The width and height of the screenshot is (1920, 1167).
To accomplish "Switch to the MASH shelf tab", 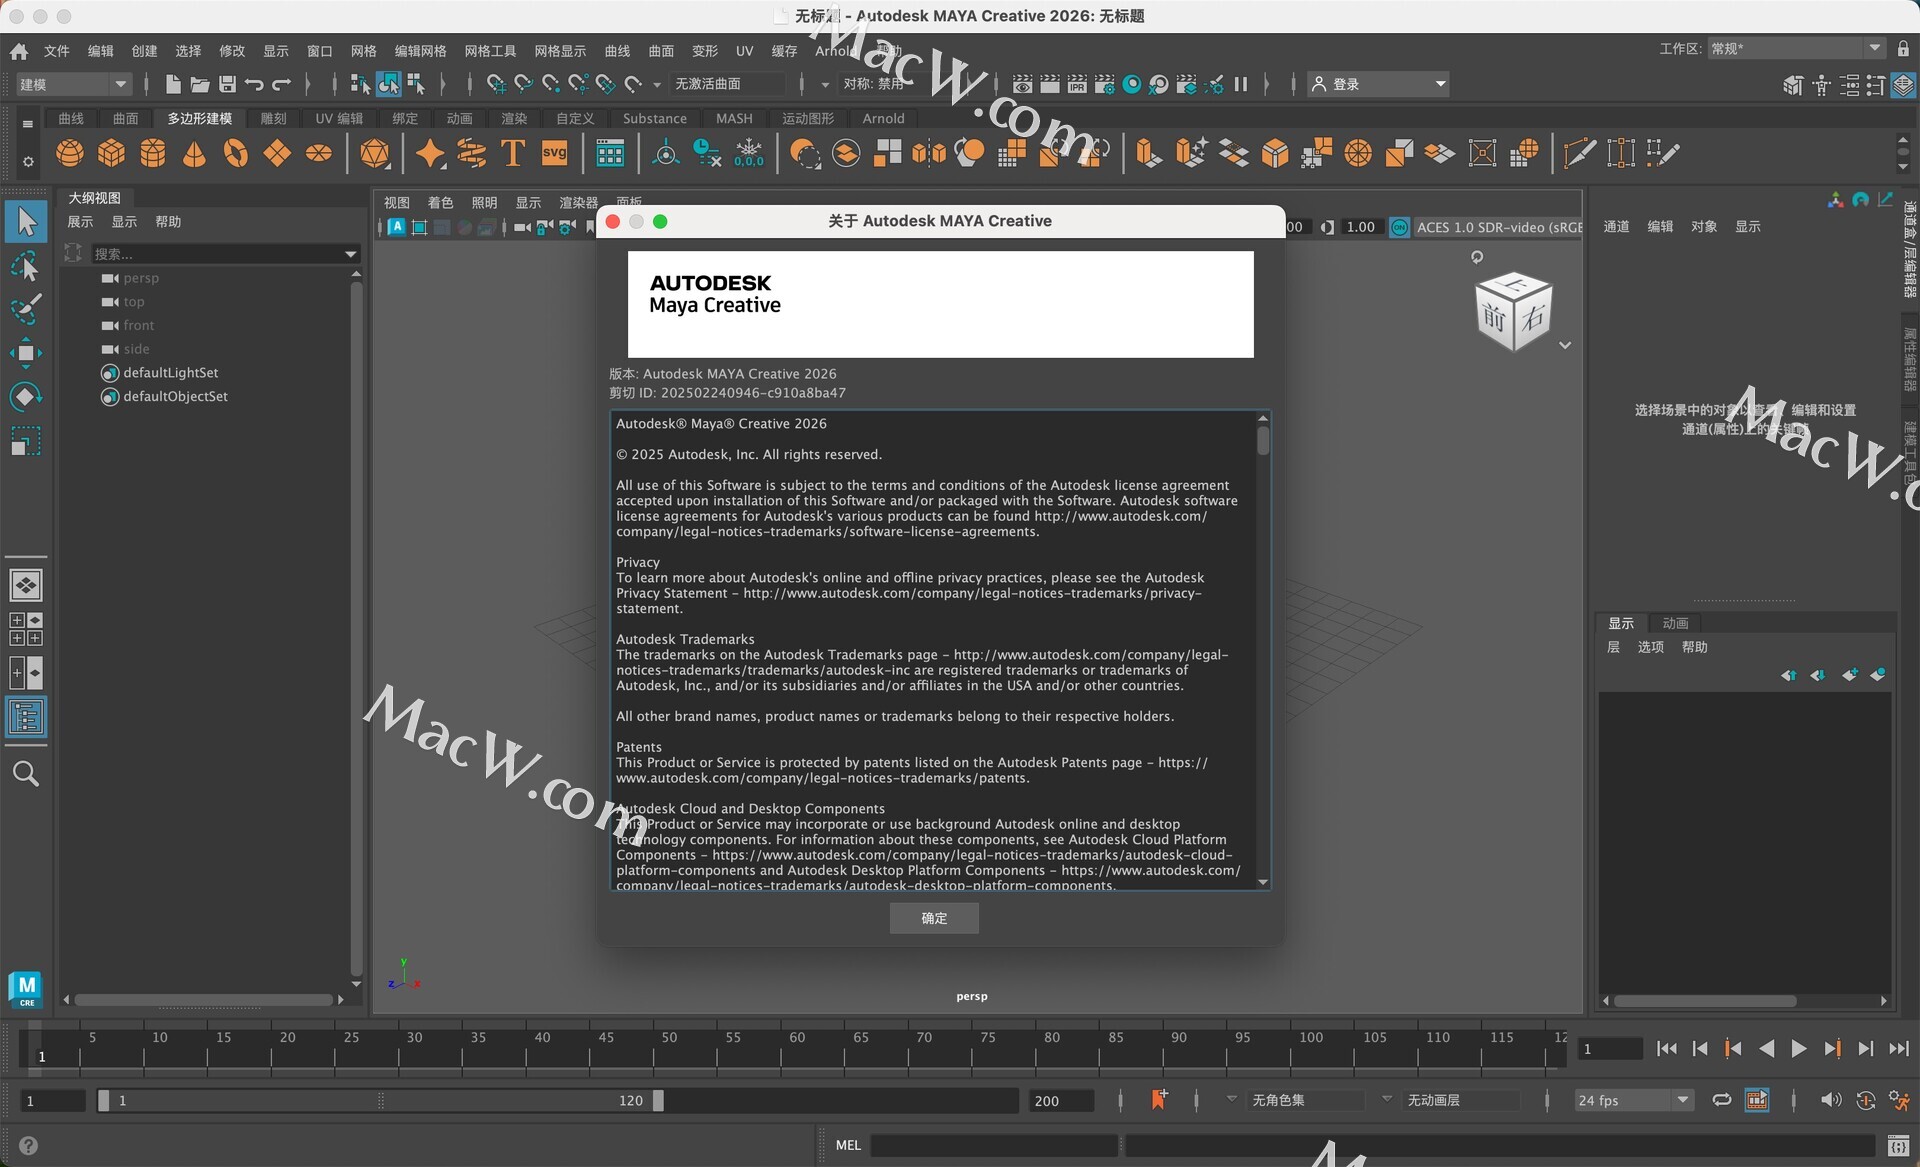I will point(734,118).
